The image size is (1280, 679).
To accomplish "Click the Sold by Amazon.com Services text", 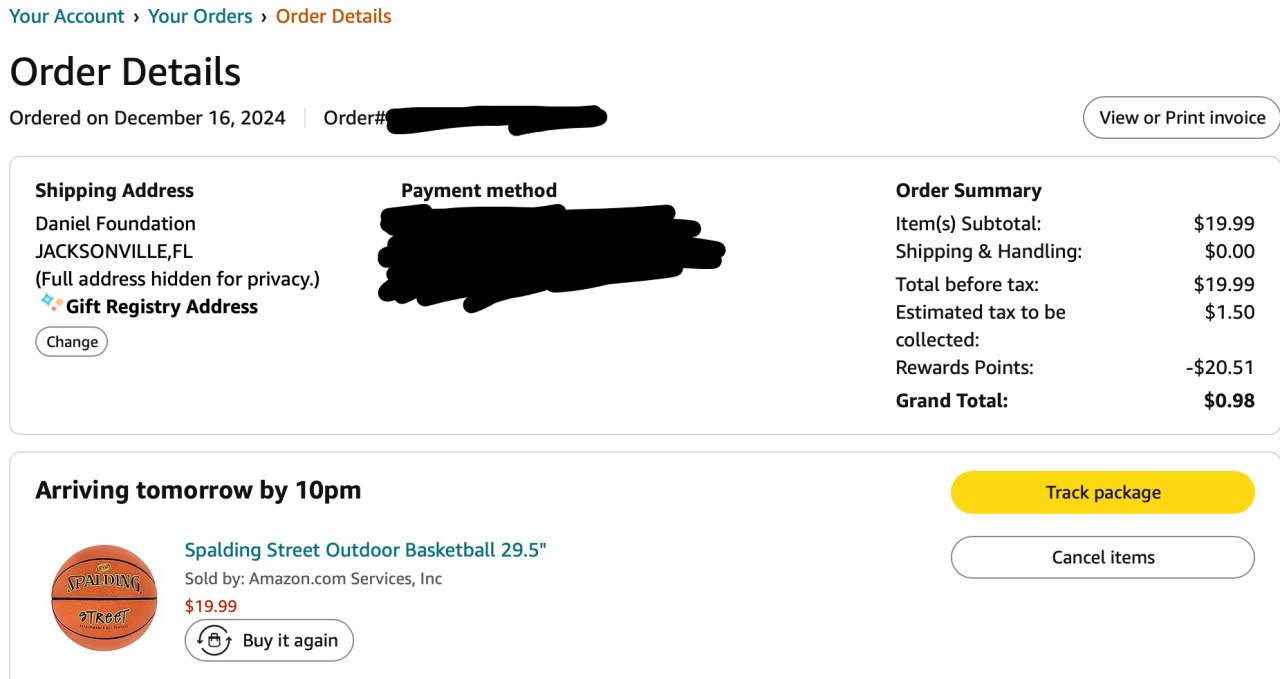I will point(313,579).
